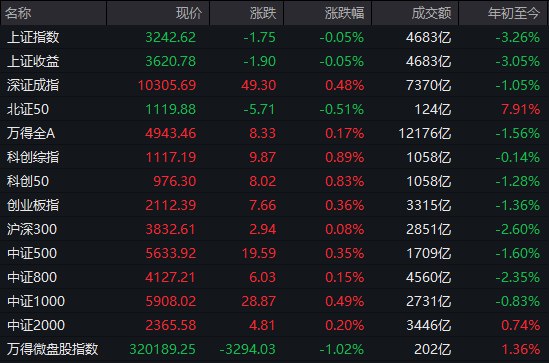Select the 上证指数 row

pyautogui.click(x=274, y=37)
